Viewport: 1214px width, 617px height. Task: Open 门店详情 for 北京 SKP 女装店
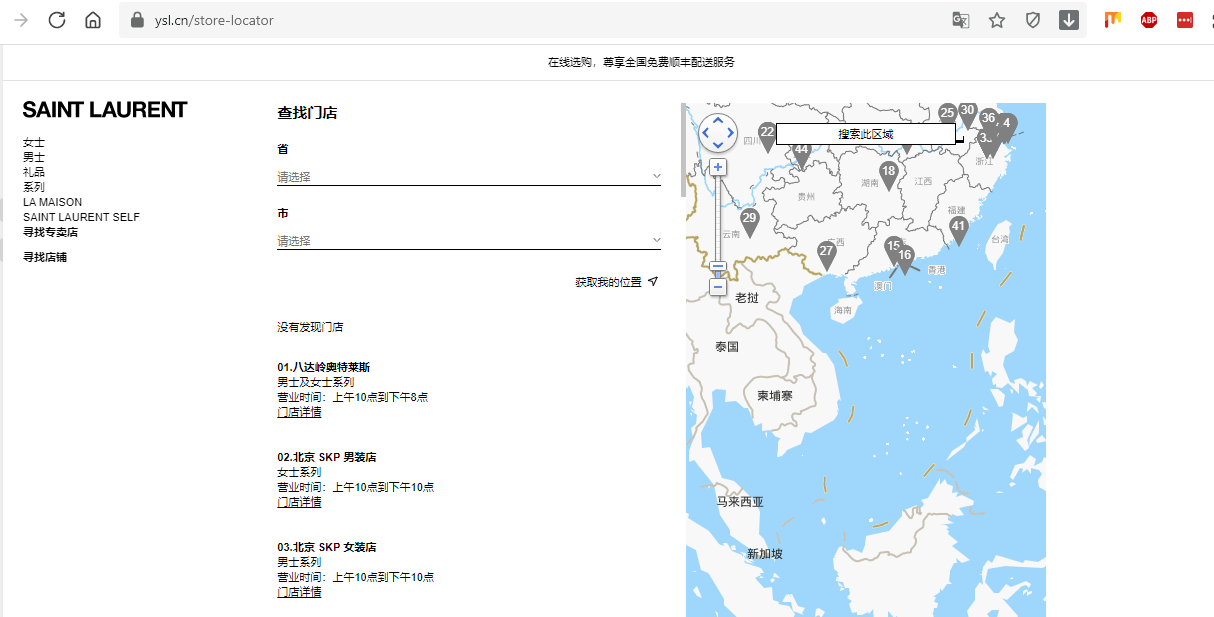(299, 592)
